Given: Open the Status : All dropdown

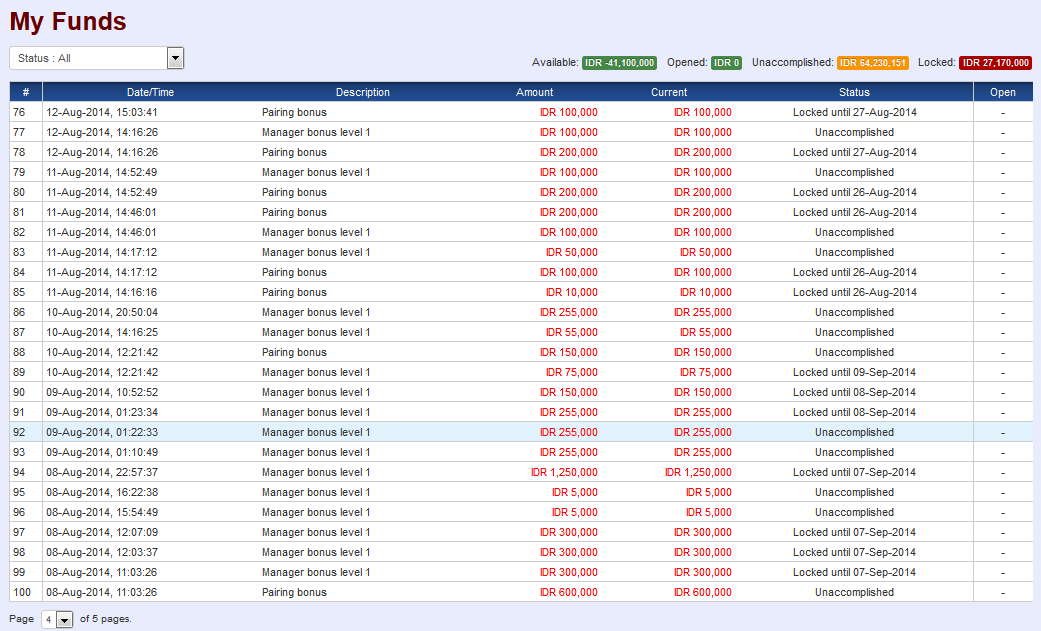Looking at the screenshot, I should point(96,58).
